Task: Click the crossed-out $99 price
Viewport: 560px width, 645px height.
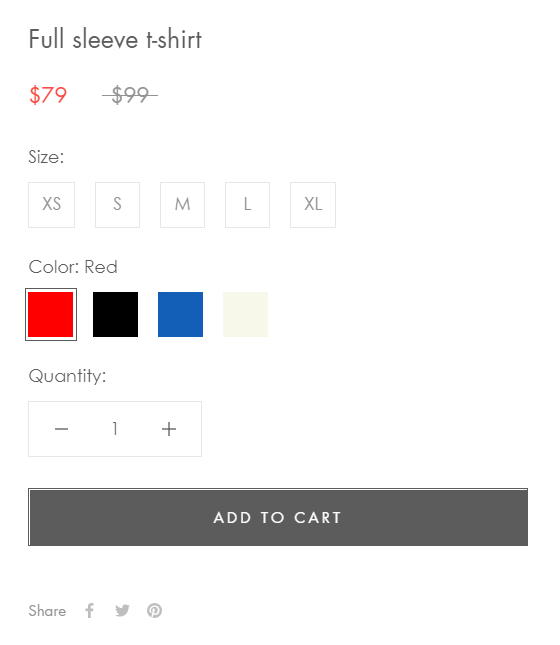Action: coord(130,95)
